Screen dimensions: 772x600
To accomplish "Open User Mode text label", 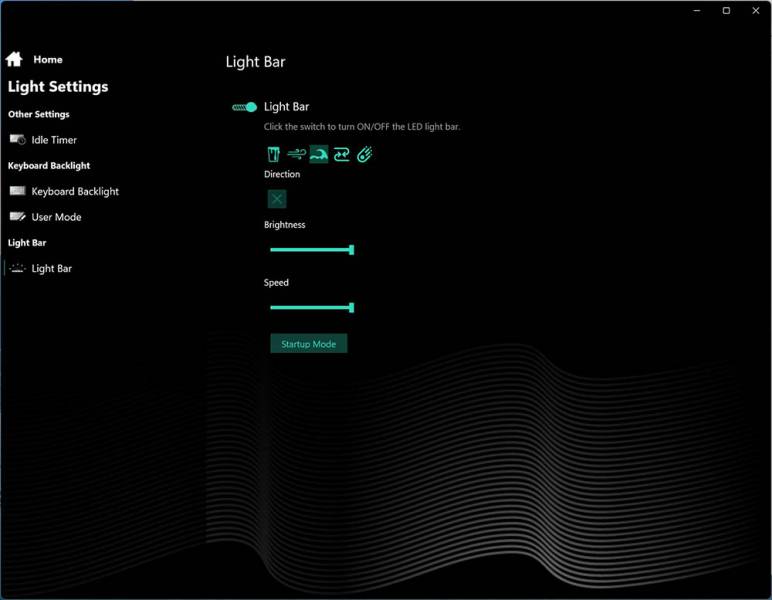I will pos(57,217).
